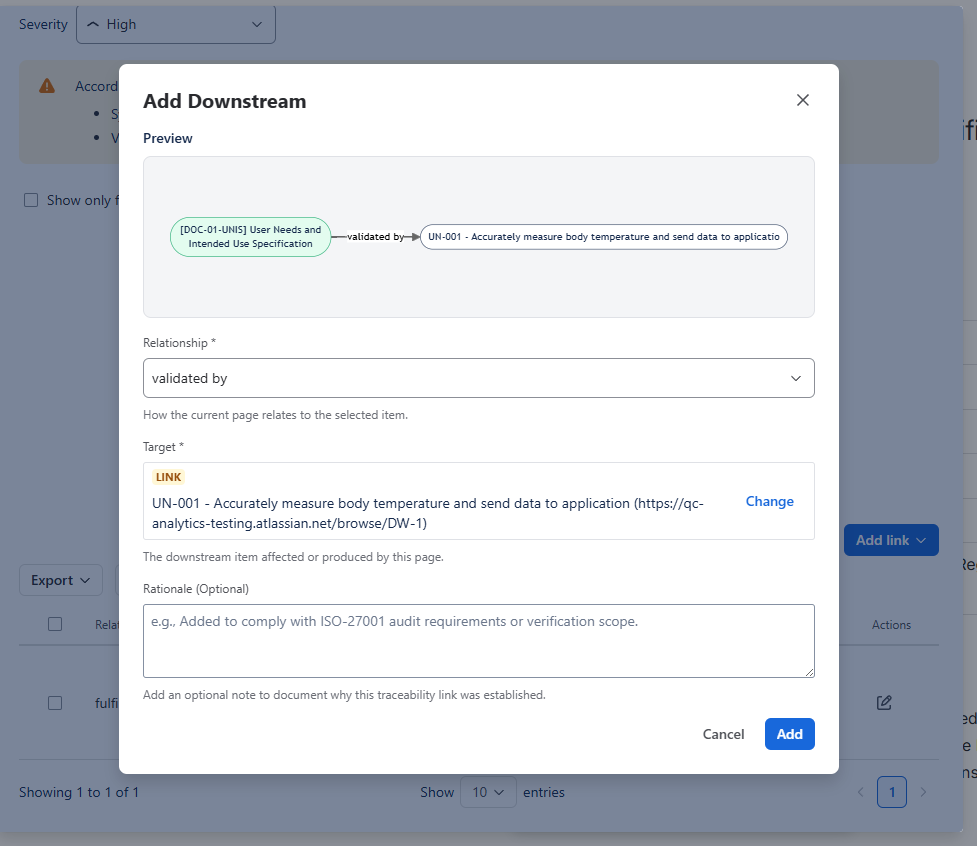Open the Severity dropdown set to High
The height and width of the screenshot is (846, 977).
pos(176,24)
